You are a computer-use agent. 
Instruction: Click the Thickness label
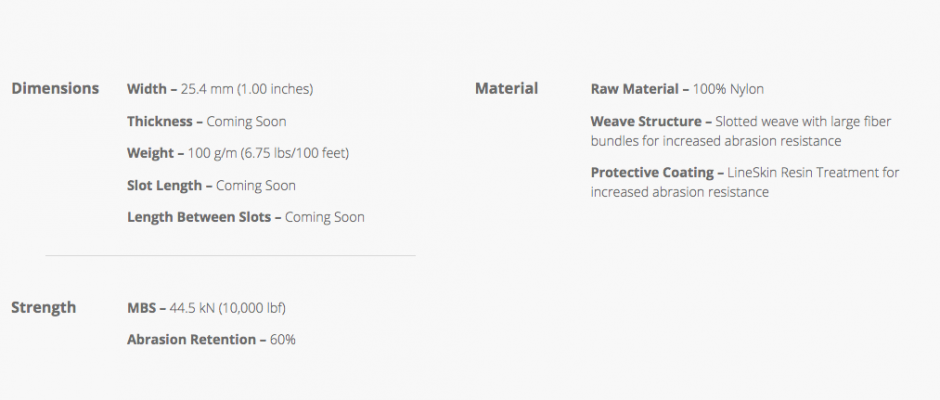(x=159, y=121)
